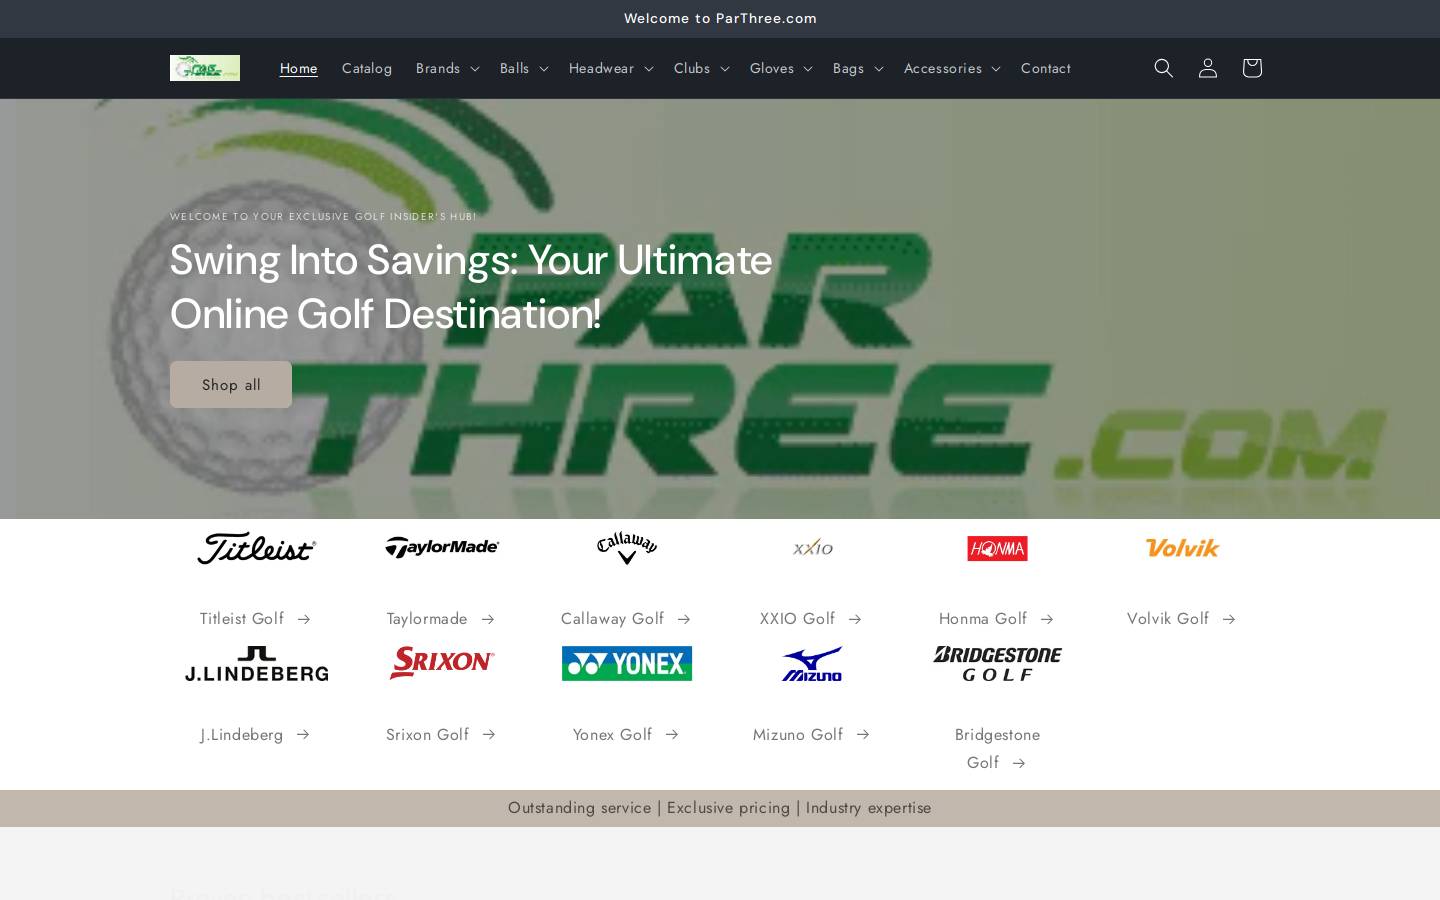Screen dimensions: 1440x900
Task: Click the XXIO brand logo
Action: 812,548
